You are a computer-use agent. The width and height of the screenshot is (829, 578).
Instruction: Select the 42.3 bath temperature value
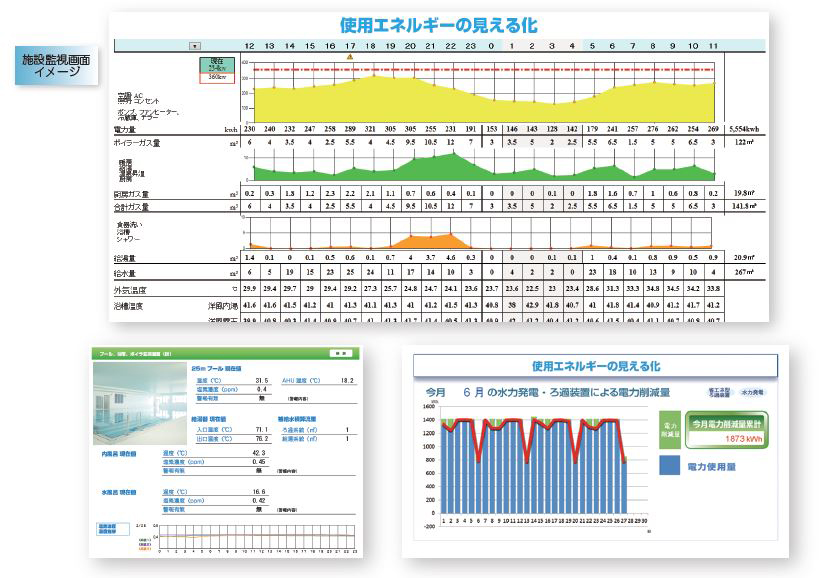coord(259,453)
